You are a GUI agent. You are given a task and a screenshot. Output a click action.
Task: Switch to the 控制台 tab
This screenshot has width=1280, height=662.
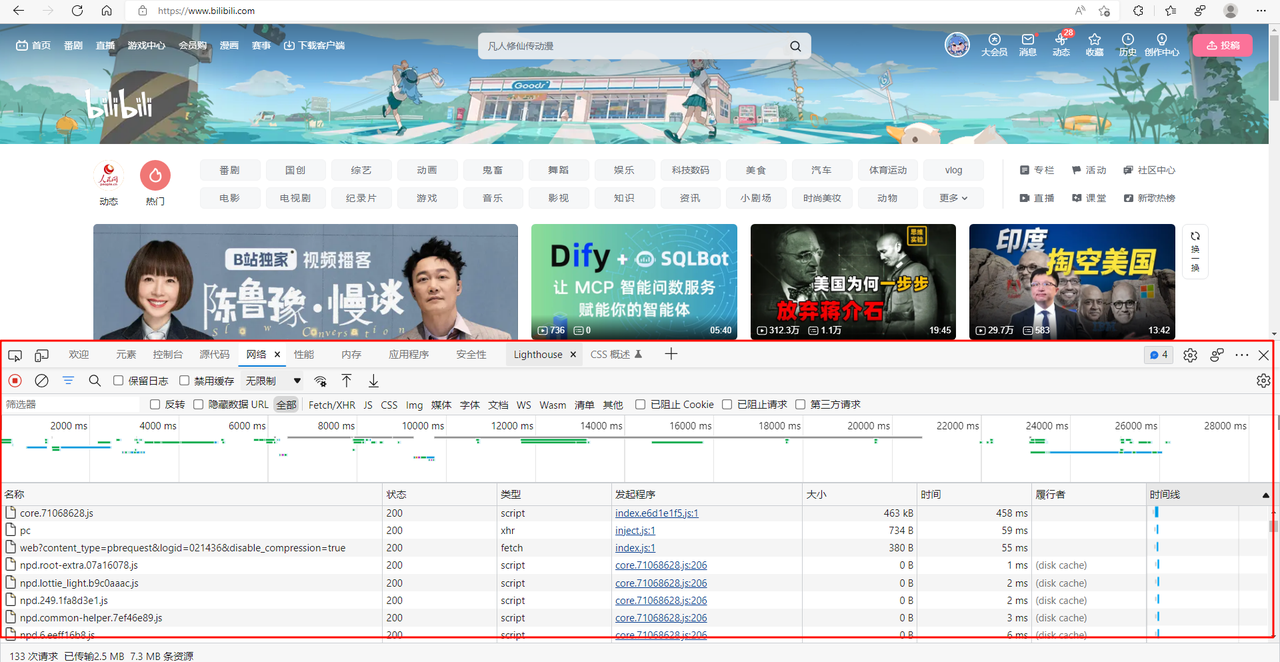coord(168,355)
